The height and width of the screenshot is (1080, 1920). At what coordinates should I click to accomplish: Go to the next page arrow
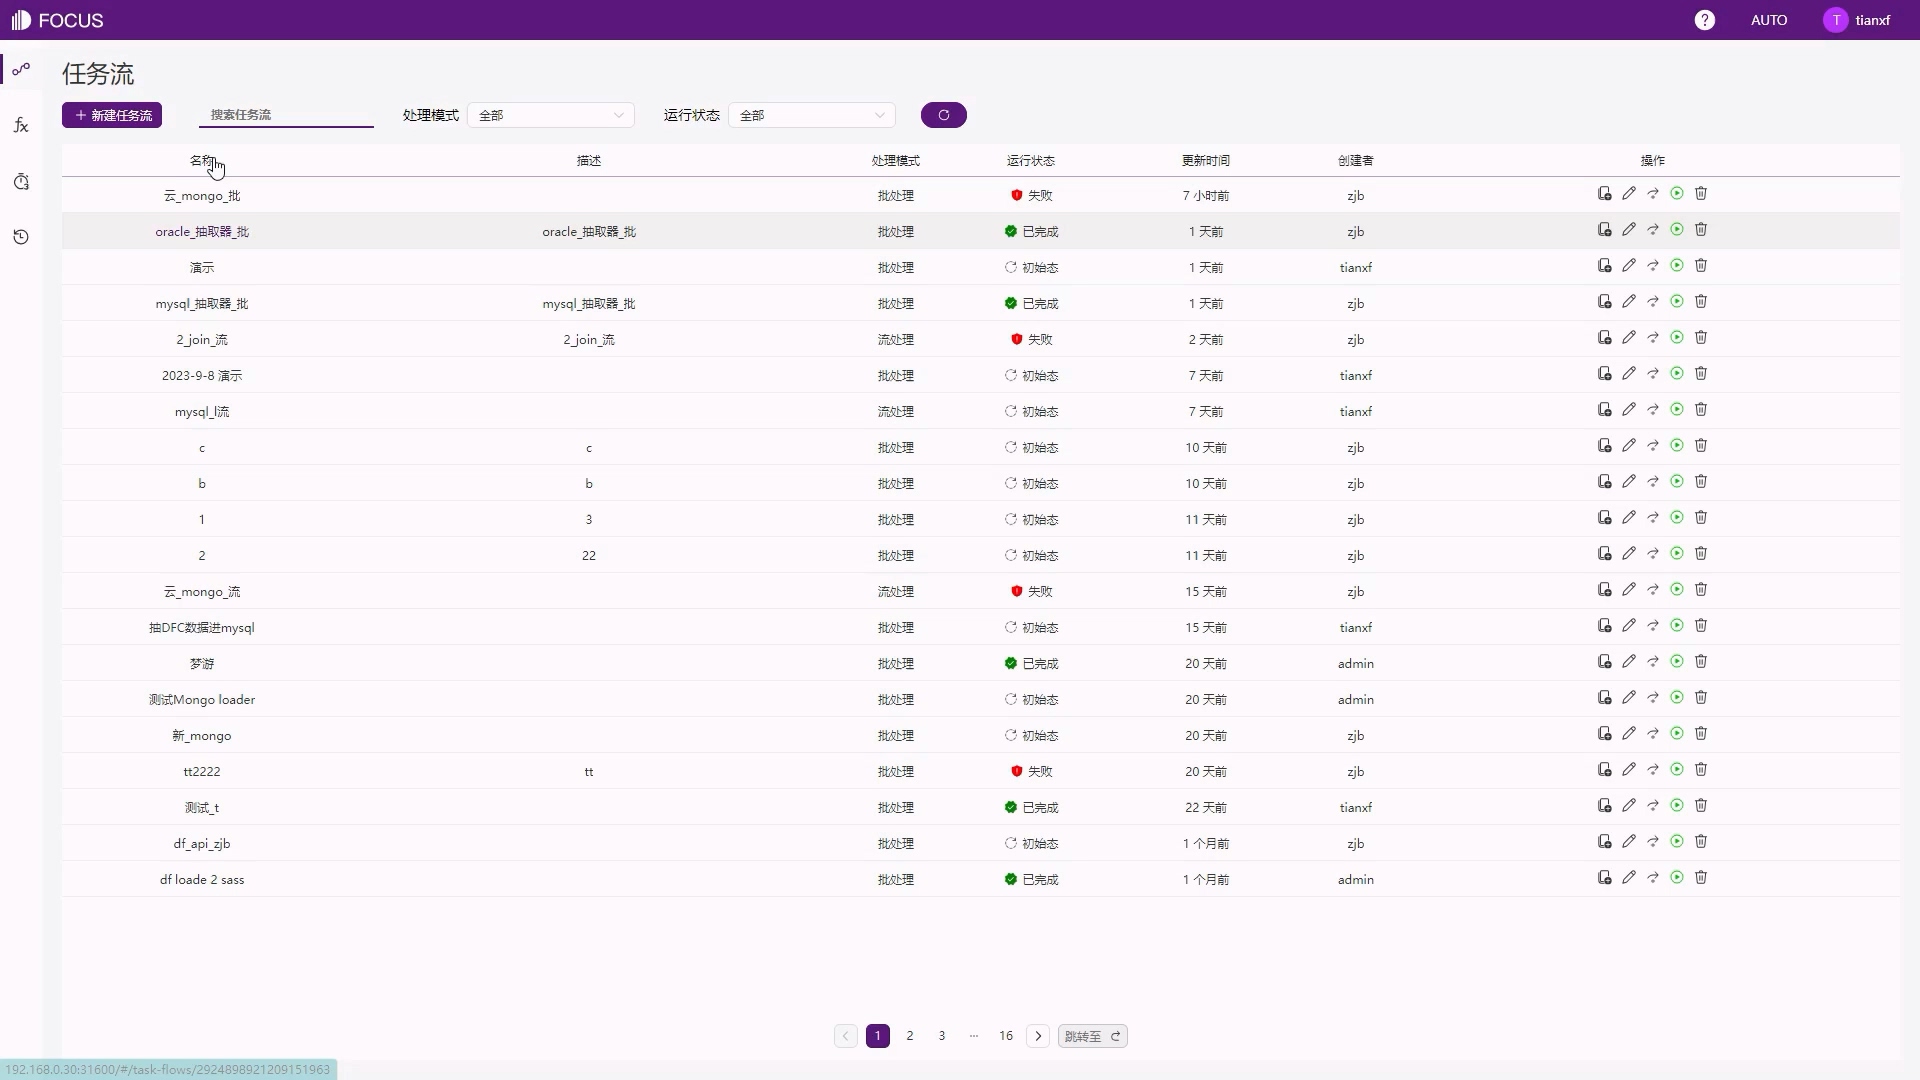tap(1038, 1036)
